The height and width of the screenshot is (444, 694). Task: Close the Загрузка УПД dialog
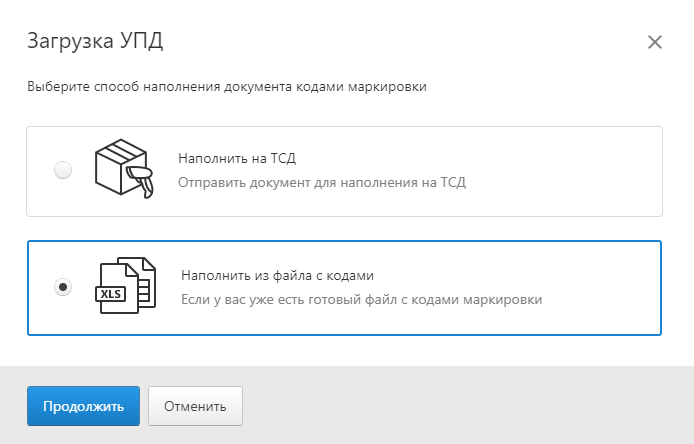click(x=655, y=42)
